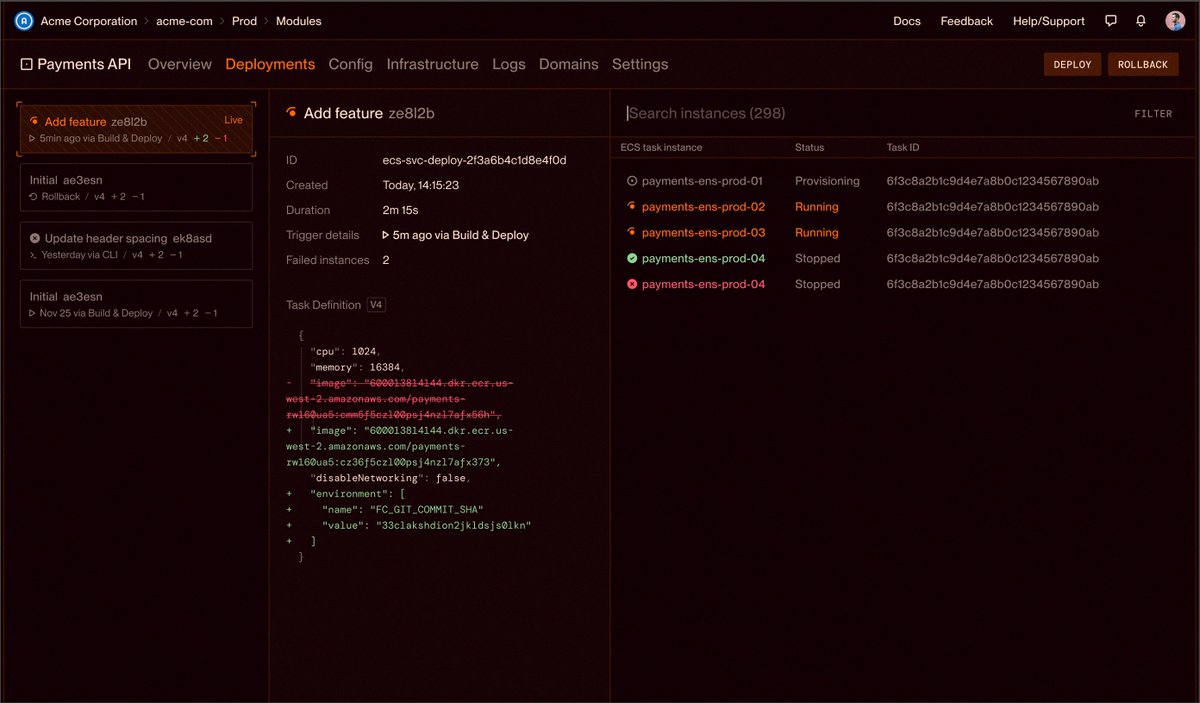The width and height of the screenshot is (1200, 703).
Task: Click the play icon beside '5min ago via Build & Deploy'
Action: click(x=32, y=138)
